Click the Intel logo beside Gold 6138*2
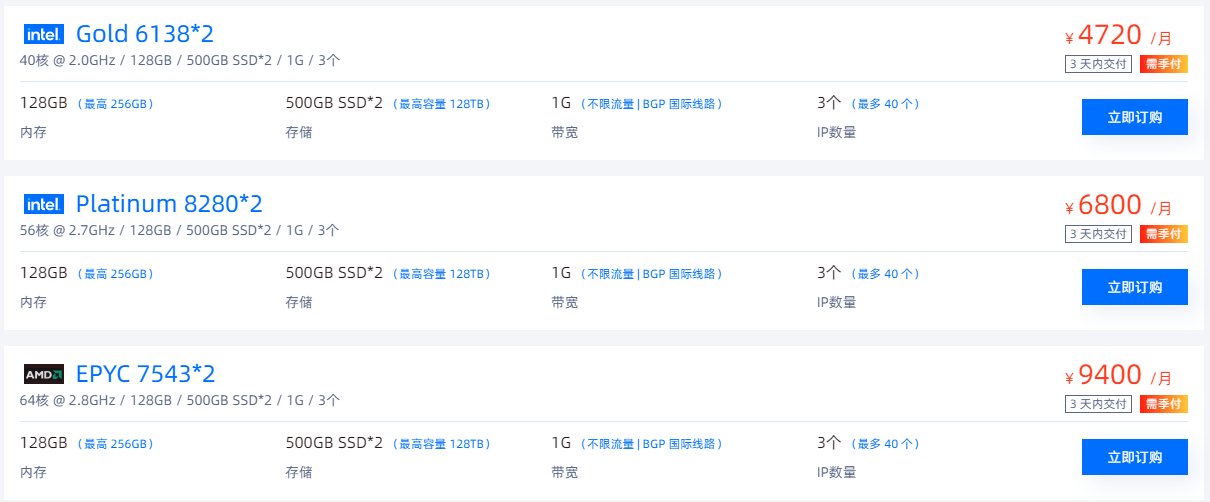 44,34
